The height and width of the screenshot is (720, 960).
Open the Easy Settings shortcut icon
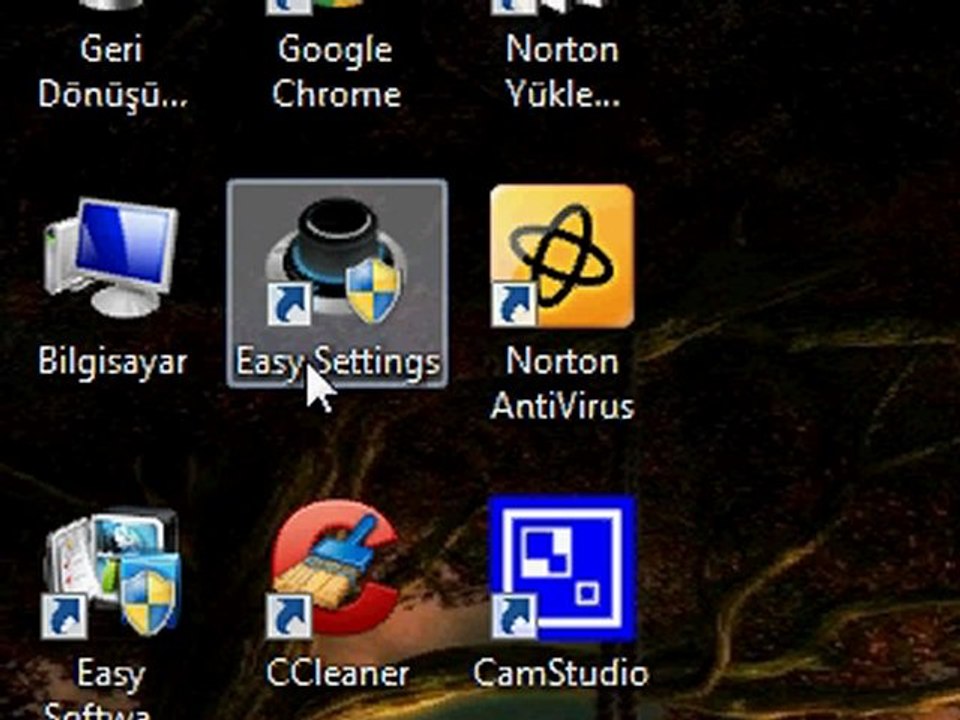[336, 260]
